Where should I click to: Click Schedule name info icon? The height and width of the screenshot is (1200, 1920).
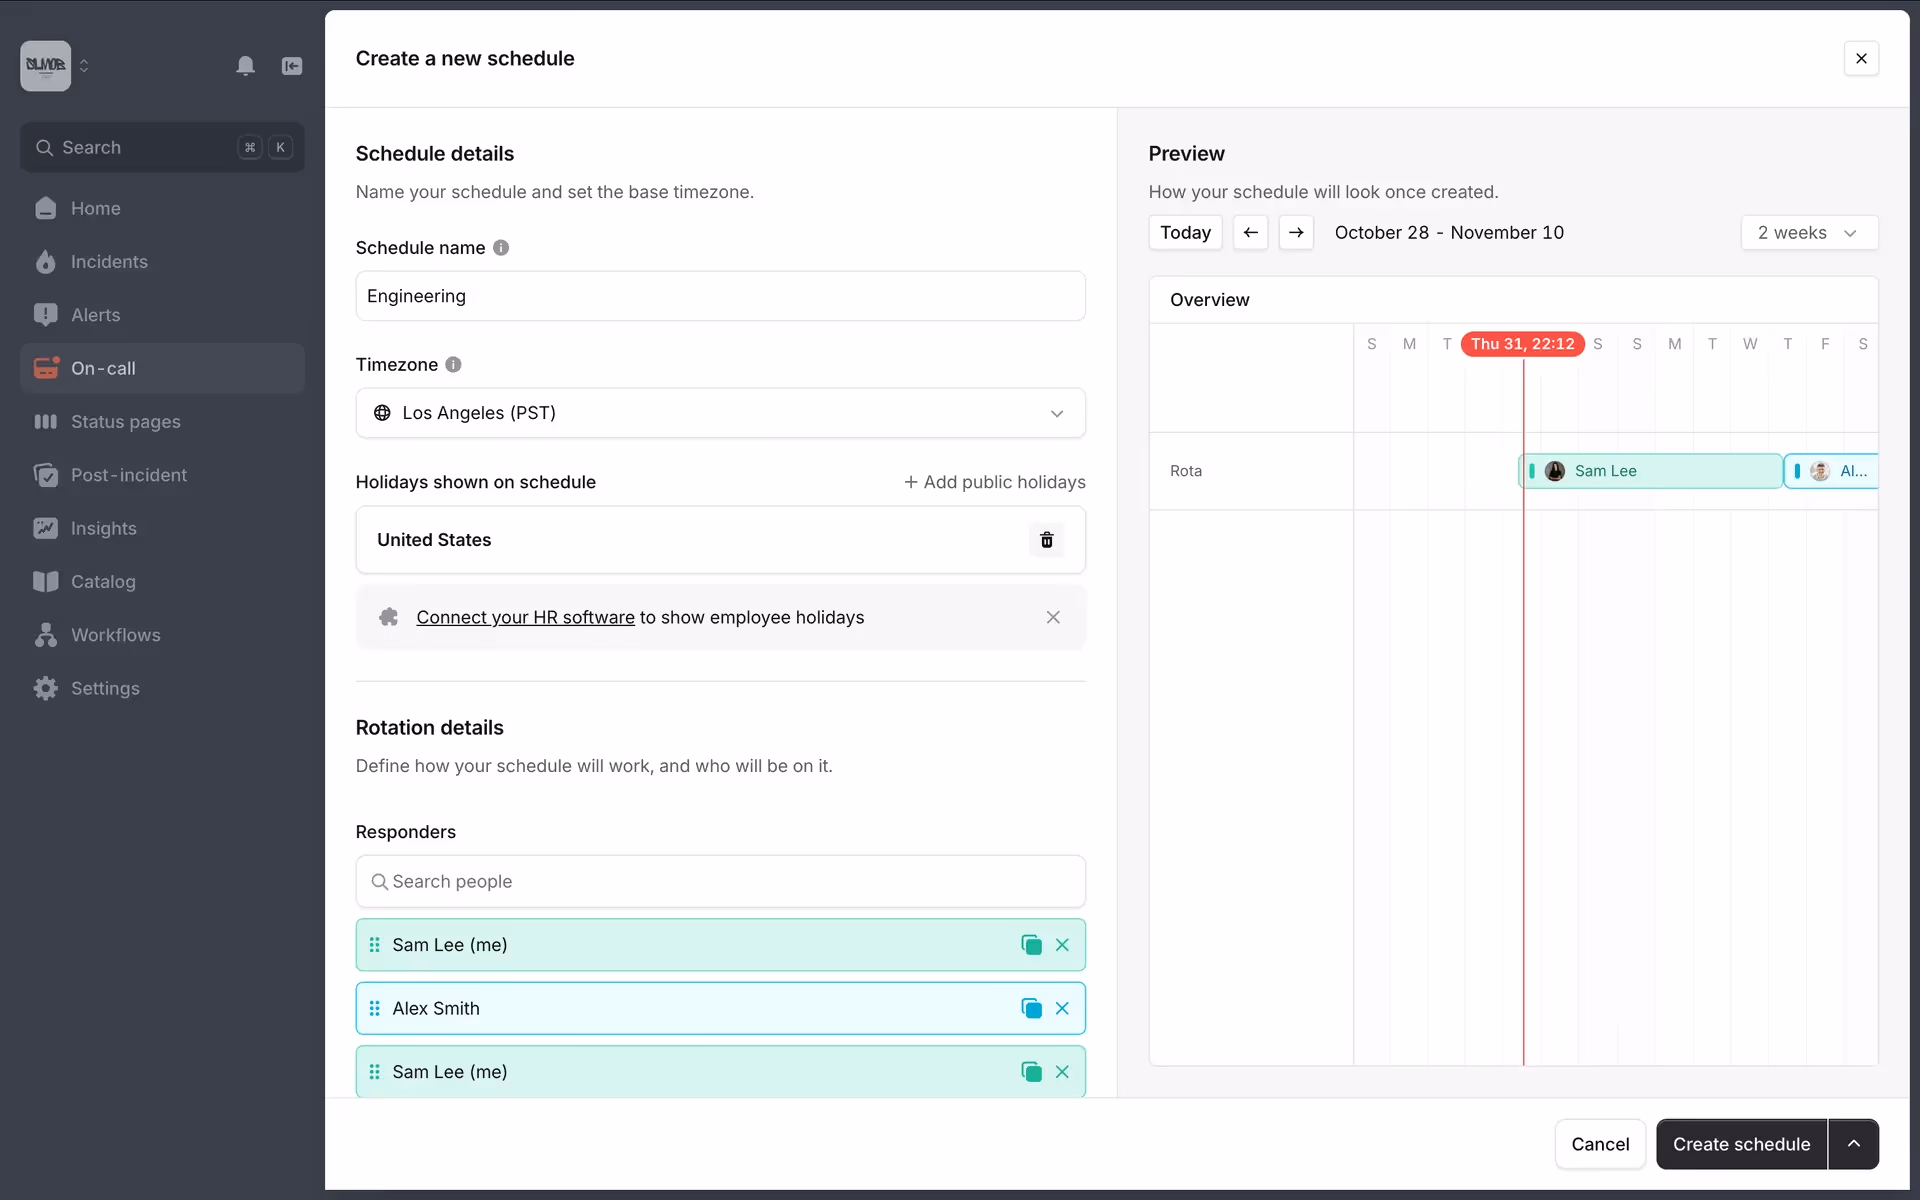501,248
